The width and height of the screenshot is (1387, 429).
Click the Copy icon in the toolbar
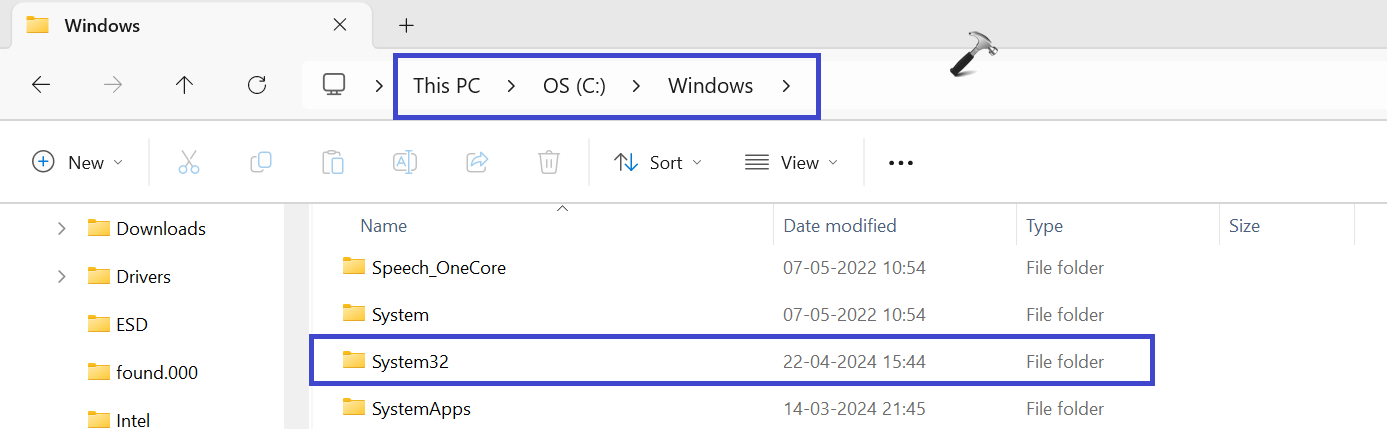(260, 162)
